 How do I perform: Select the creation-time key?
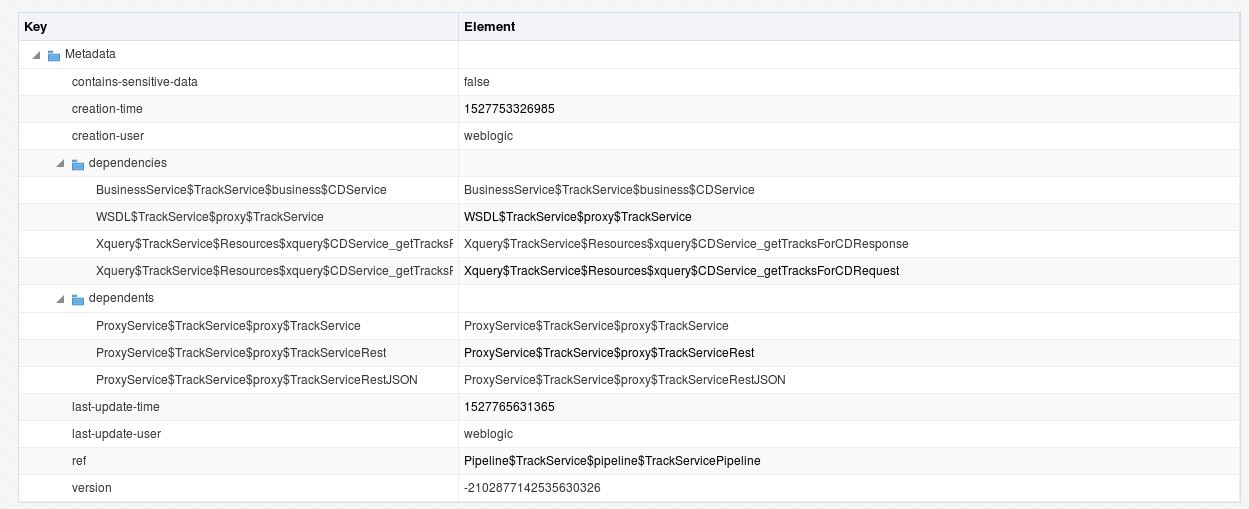pyautogui.click(x=109, y=109)
